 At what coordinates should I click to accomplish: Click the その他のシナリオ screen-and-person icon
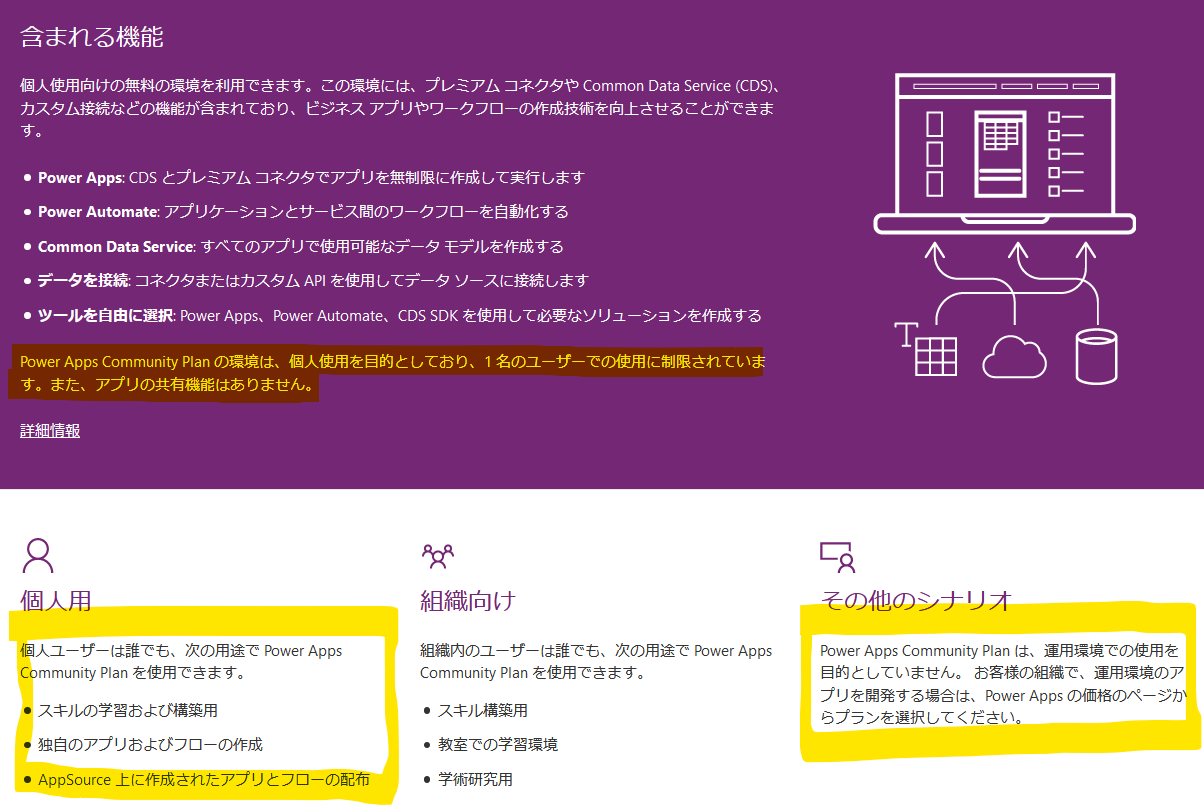[836, 556]
